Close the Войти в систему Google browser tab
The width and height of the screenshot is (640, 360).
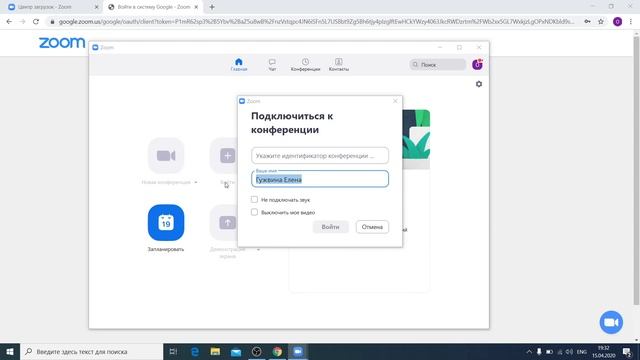[196, 7]
